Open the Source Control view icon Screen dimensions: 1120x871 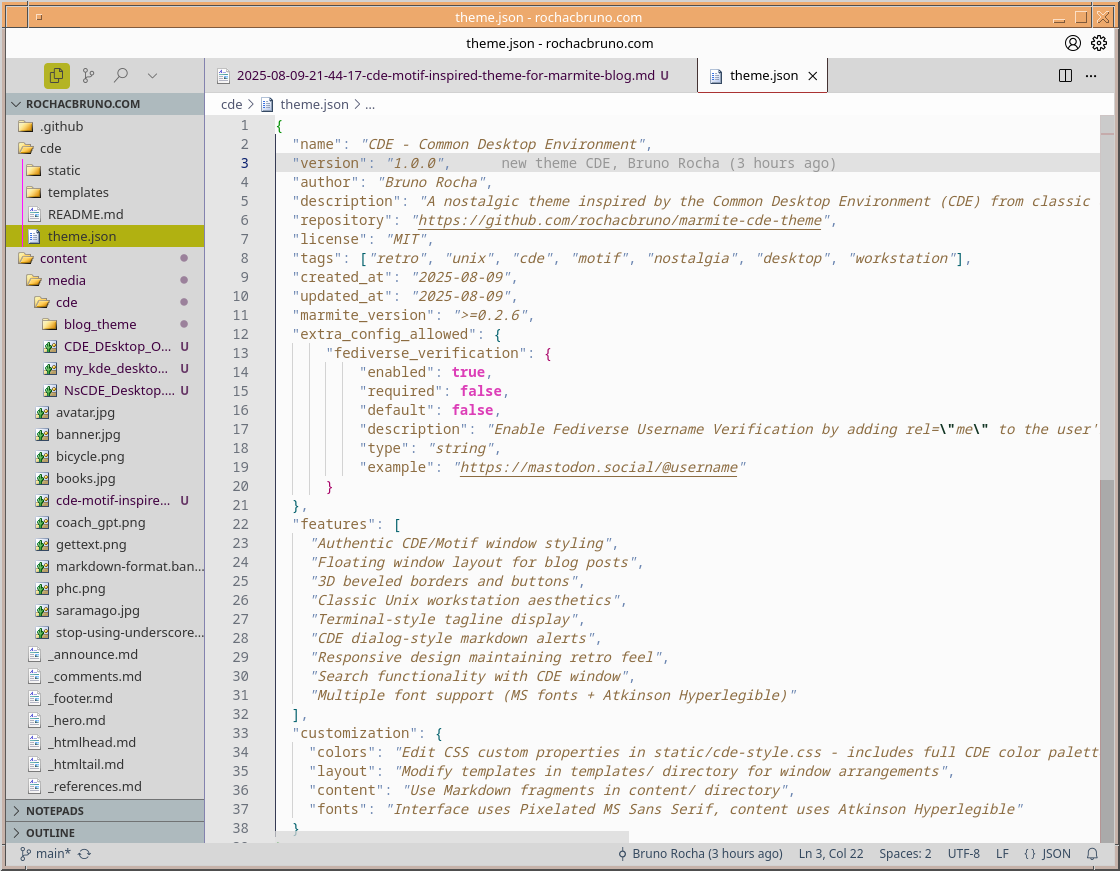tap(89, 75)
